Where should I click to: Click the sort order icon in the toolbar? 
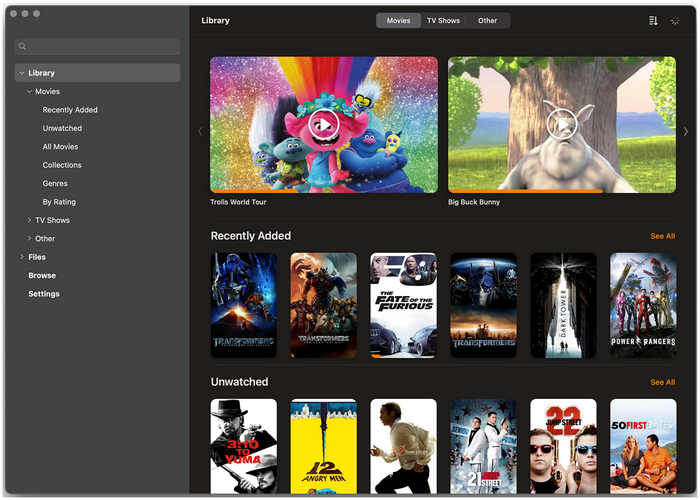point(653,20)
